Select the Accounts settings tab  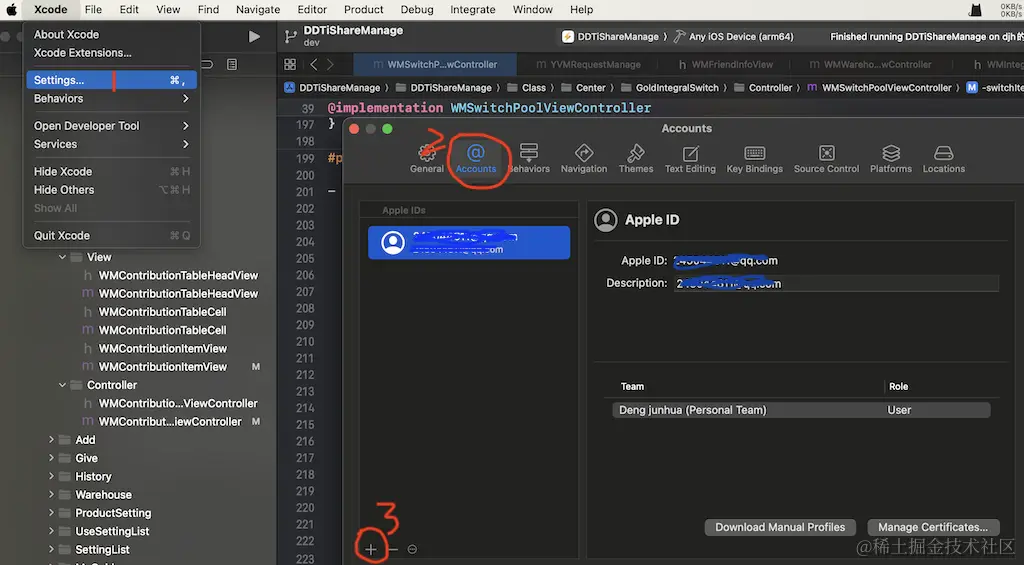[x=475, y=158]
